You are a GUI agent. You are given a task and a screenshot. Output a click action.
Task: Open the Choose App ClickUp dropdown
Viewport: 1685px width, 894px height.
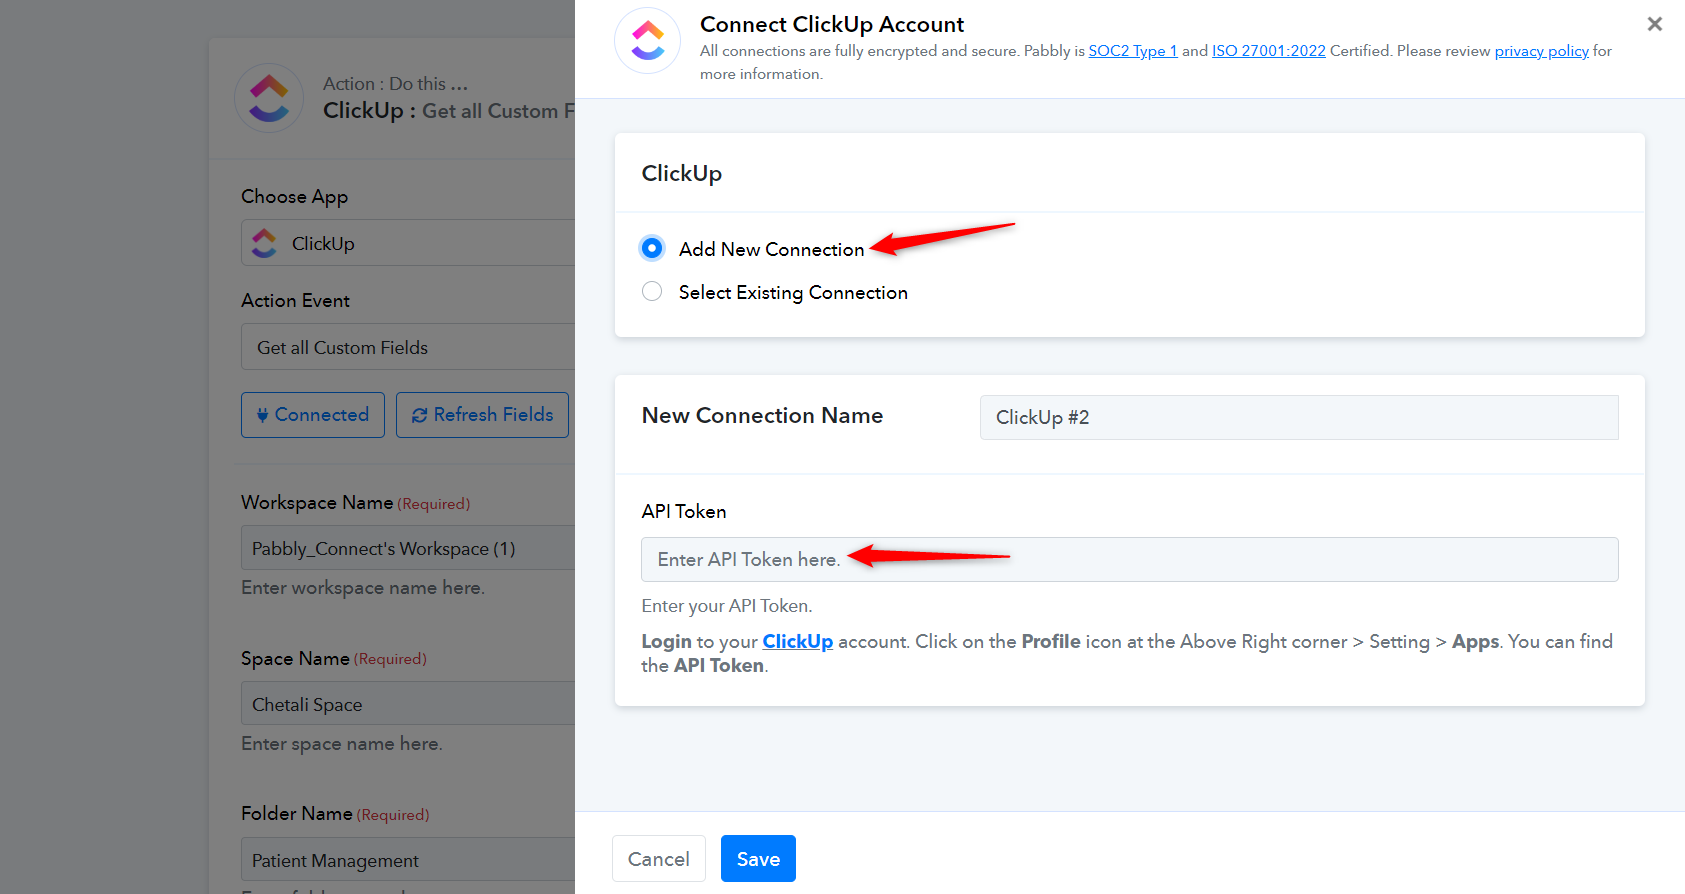coord(408,243)
